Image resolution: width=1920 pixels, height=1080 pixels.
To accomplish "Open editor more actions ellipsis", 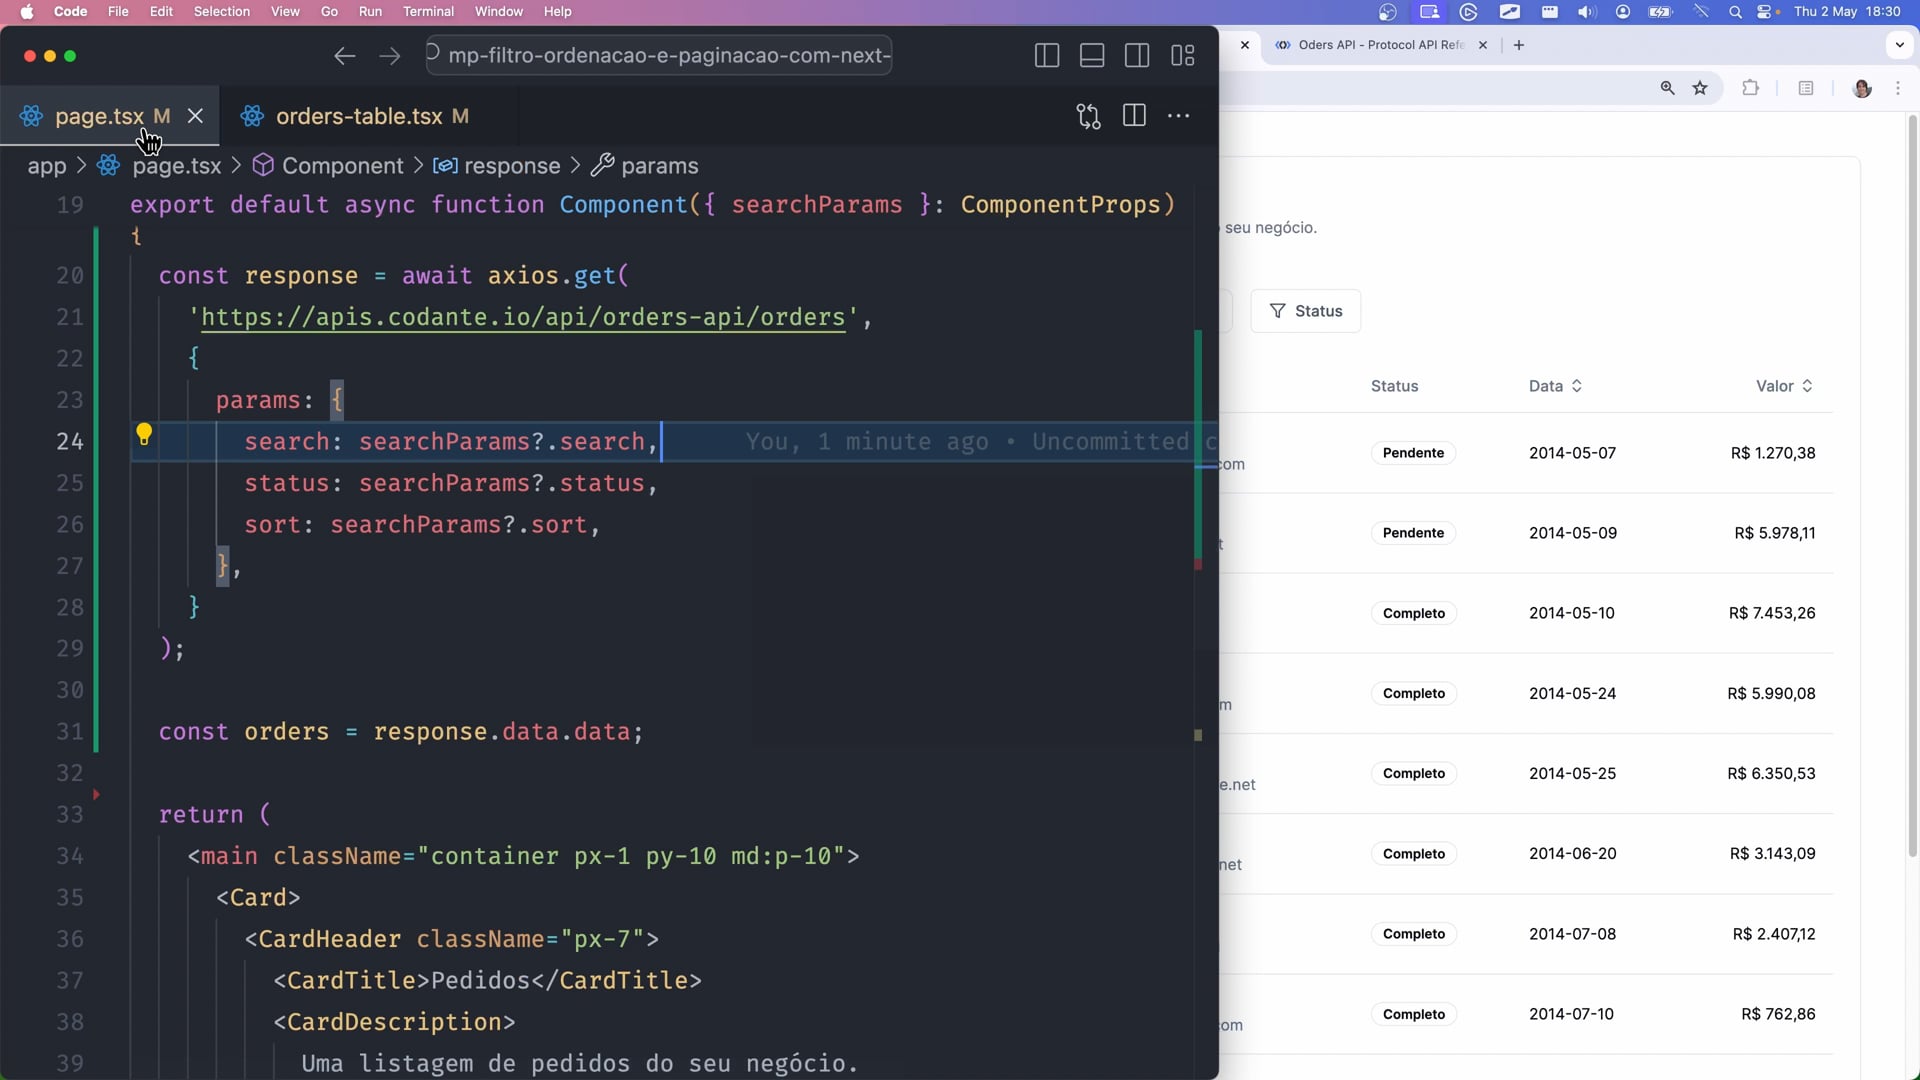I will click(1179, 116).
